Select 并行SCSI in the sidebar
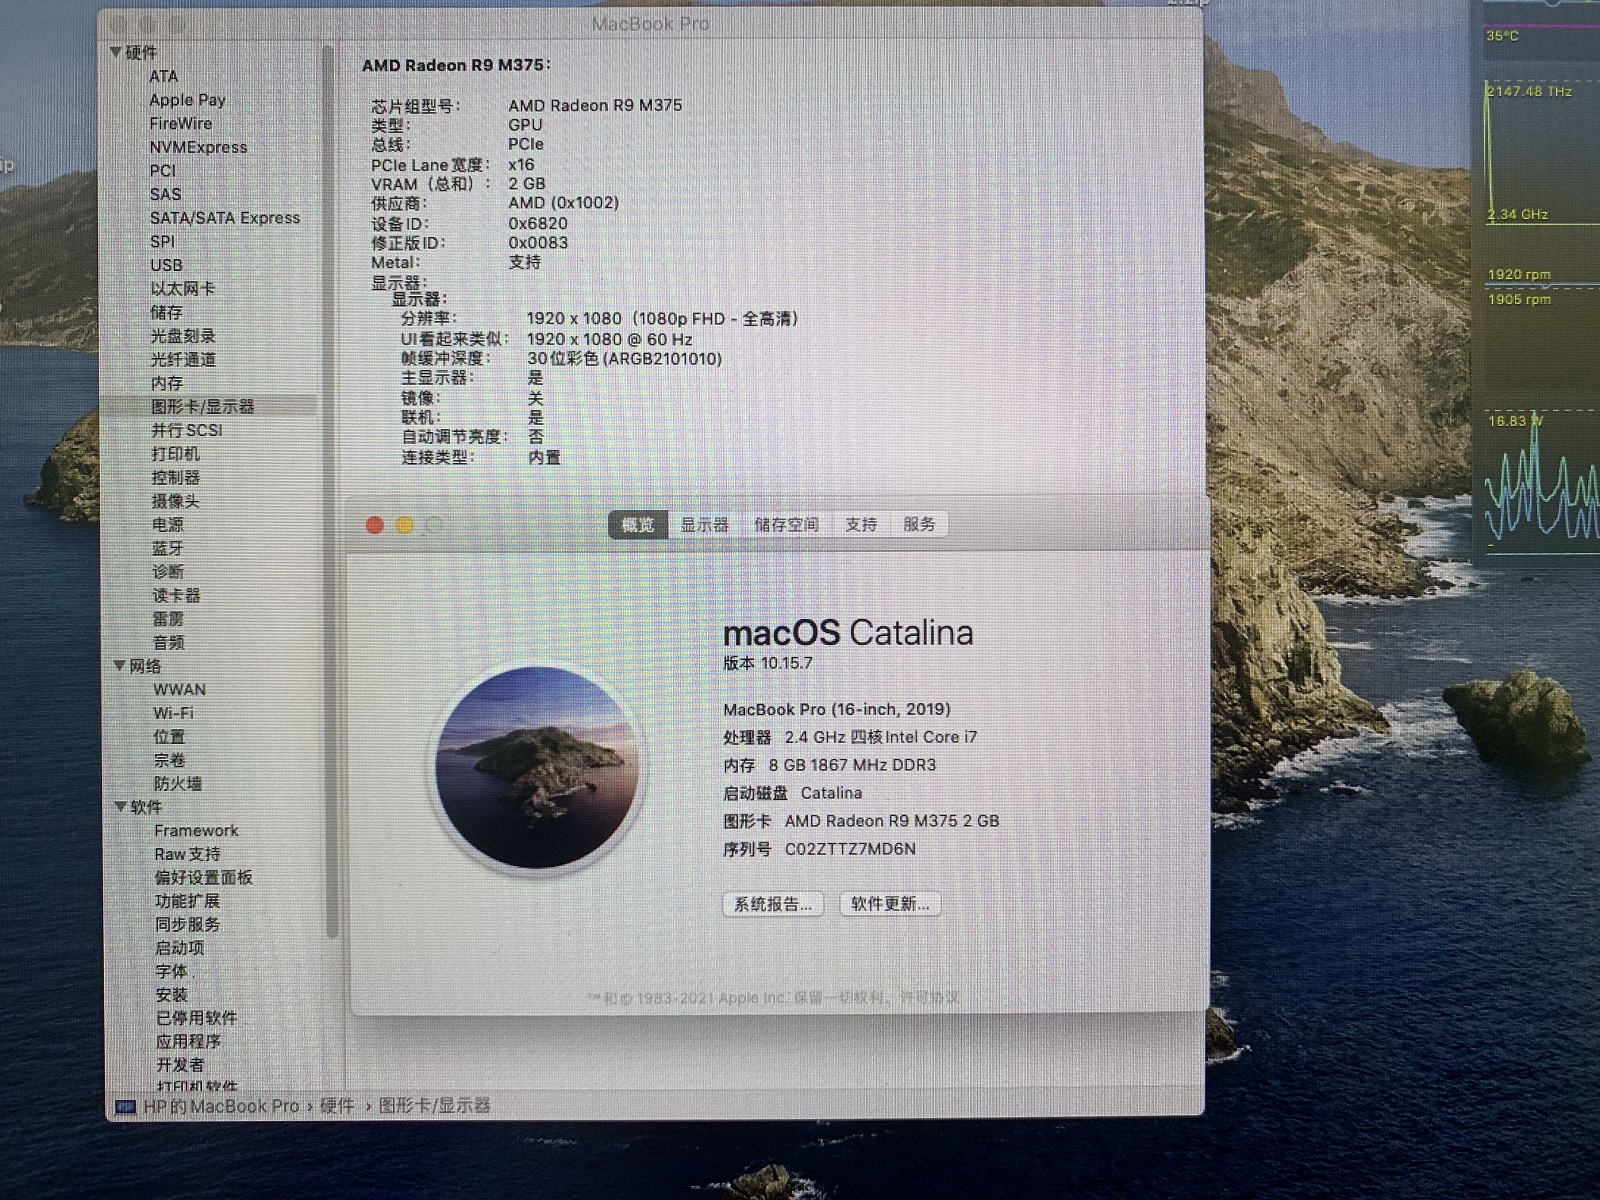This screenshot has height=1200, width=1600. (187, 430)
